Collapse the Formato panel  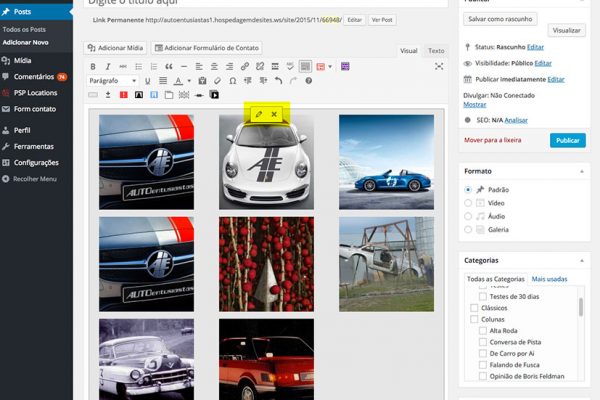pyautogui.click(x=582, y=171)
